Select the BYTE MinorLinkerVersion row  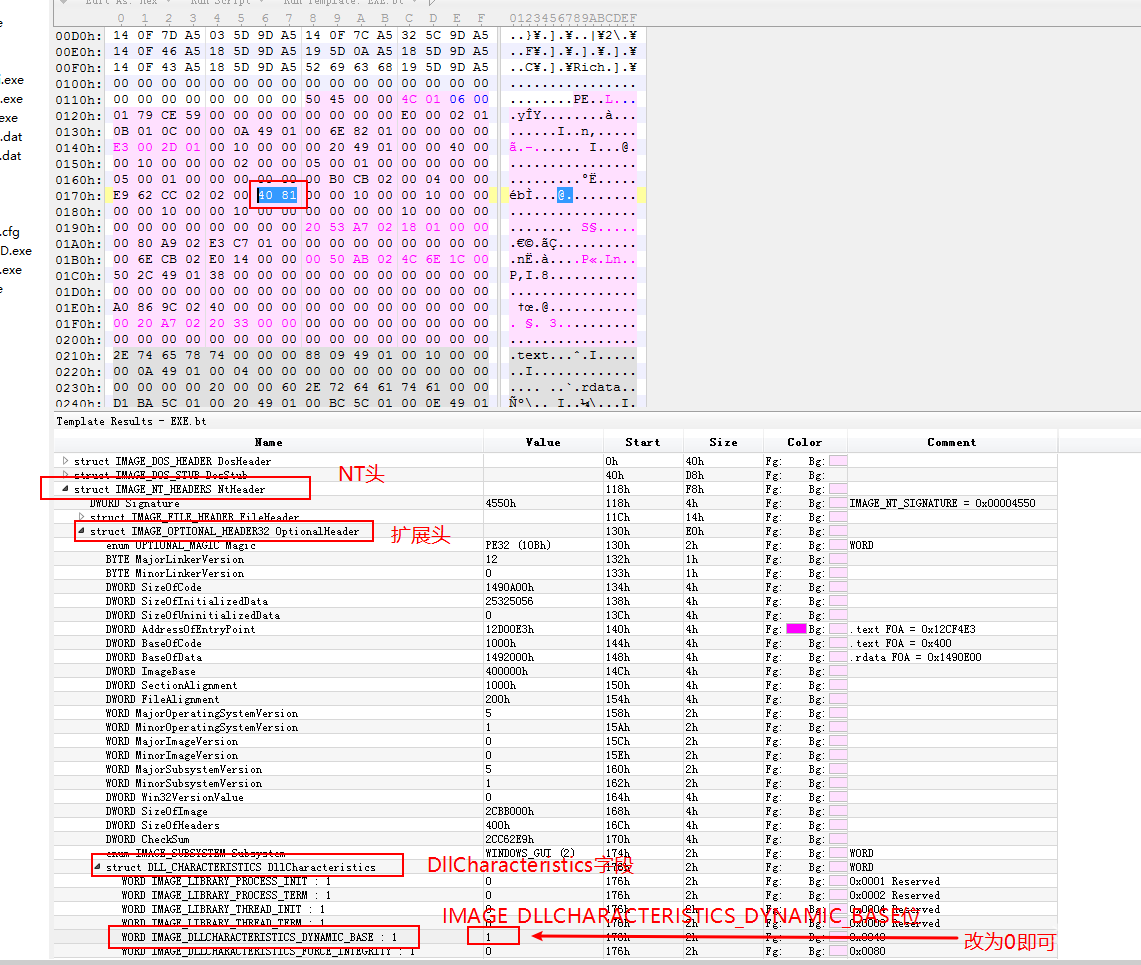555,573
